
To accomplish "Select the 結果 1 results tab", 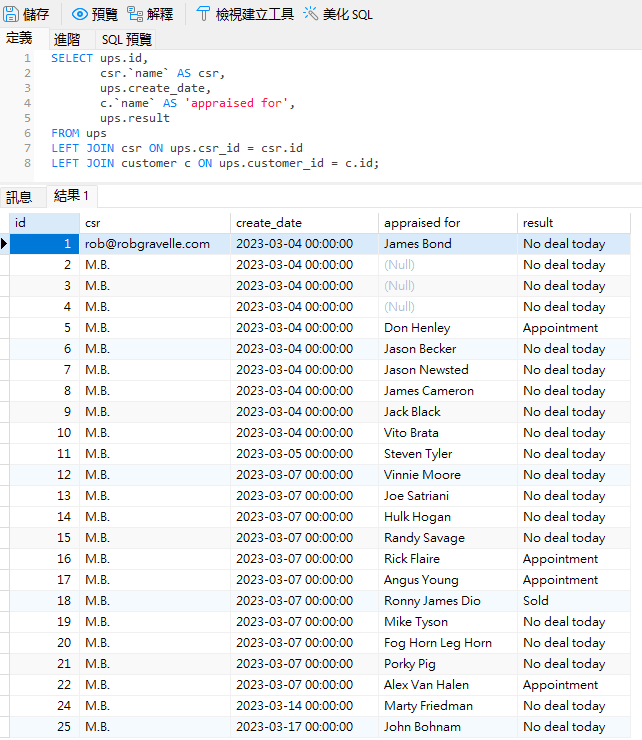I will (x=71, y=196).
